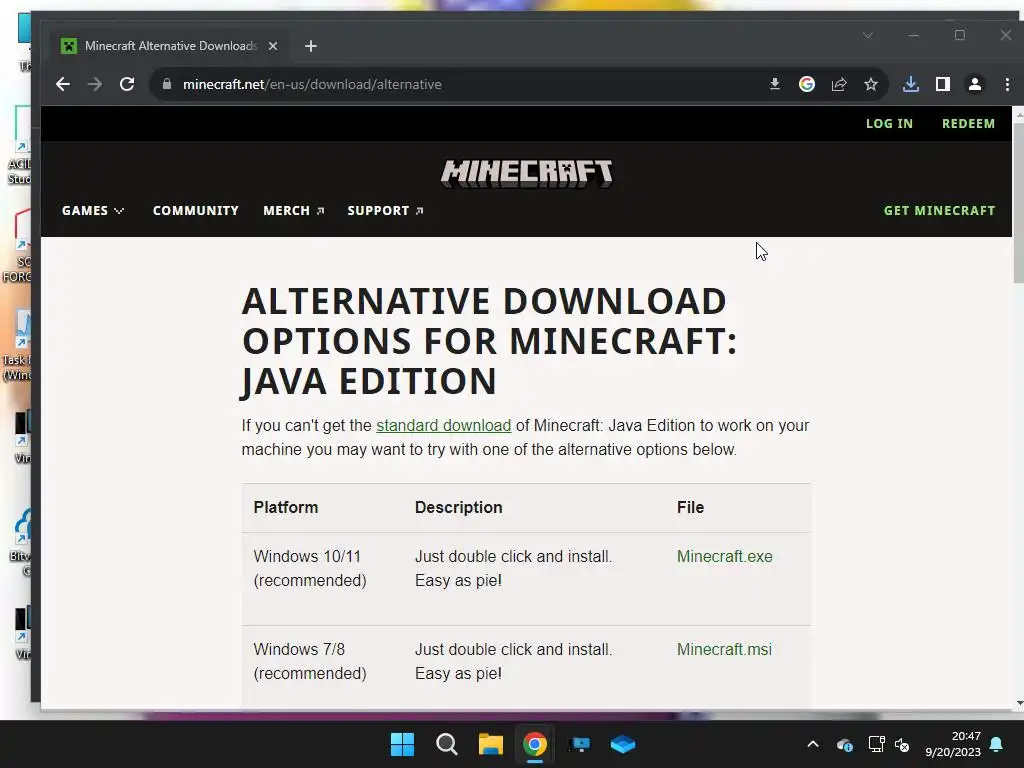Follow the standard download link
1024x768 pixels.
pyautogui.click(x=443, y=426)
